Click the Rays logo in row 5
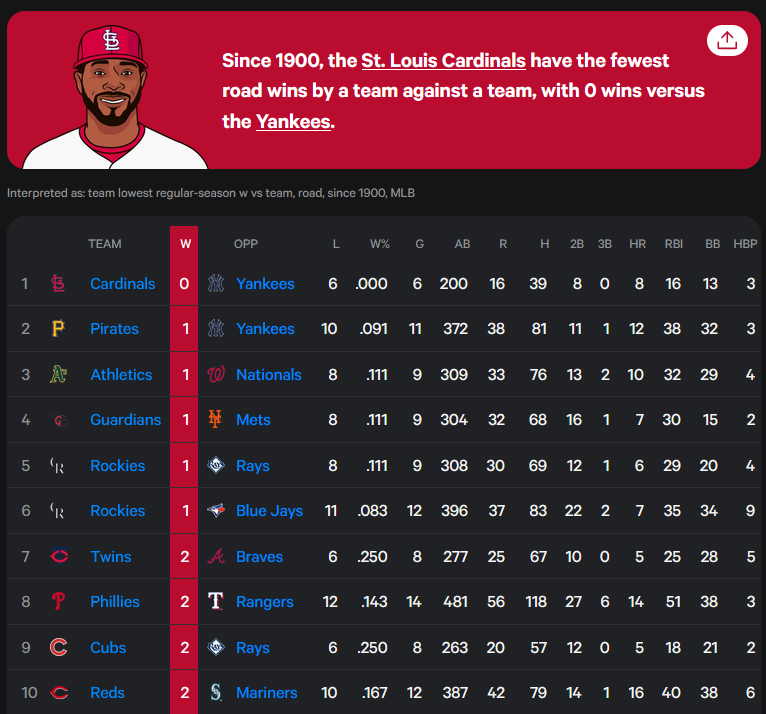Image resolution: width=766 pixels, height=714 pixels. point(216,465)
